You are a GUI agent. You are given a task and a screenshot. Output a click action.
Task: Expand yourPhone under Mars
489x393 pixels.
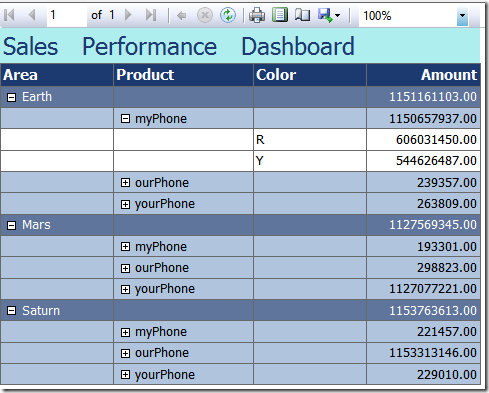coord(125,289)
